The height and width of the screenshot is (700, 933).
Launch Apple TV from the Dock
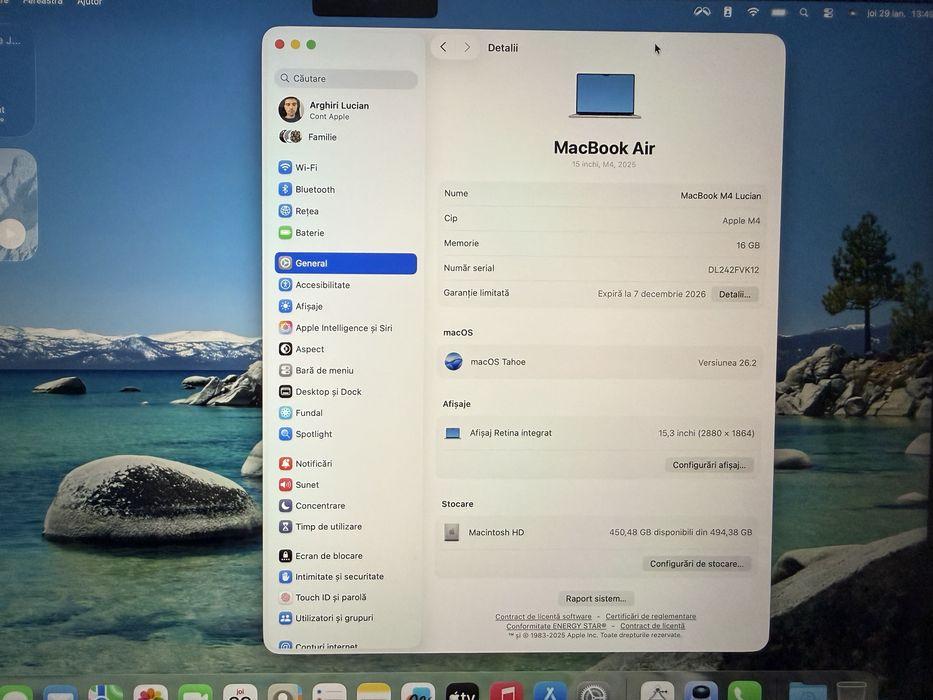click(462, 692)
